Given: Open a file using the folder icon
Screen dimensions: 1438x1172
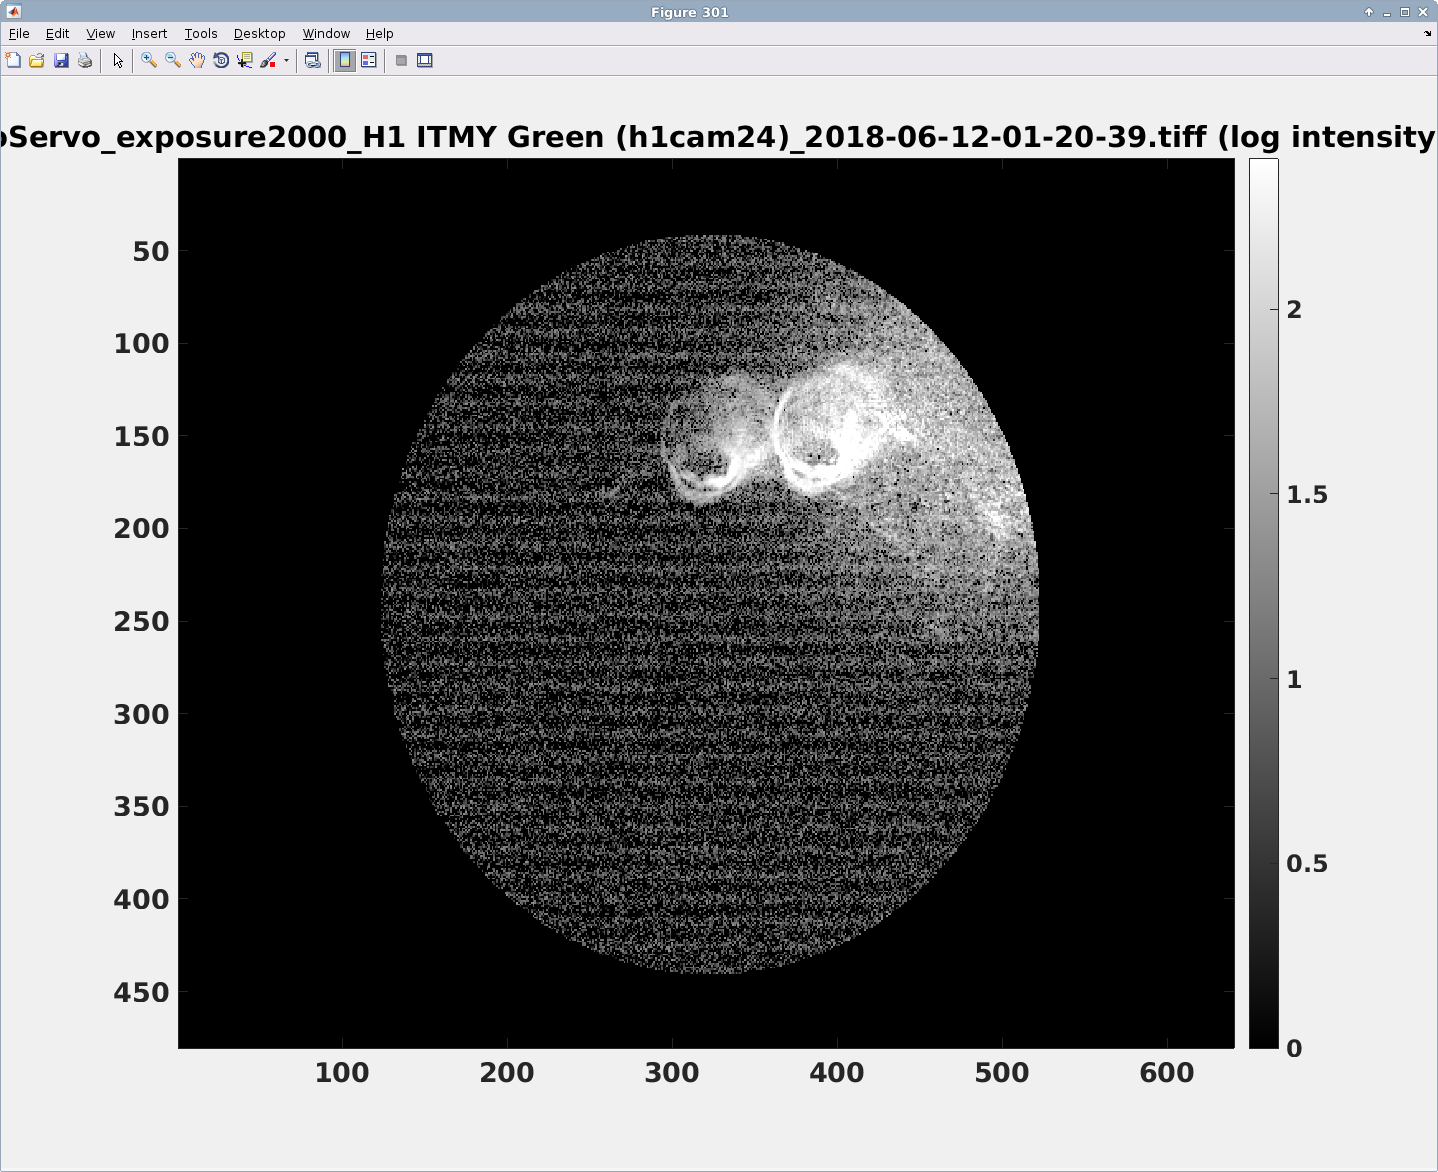Looking at the screenshot, I should tap(37, 61).
